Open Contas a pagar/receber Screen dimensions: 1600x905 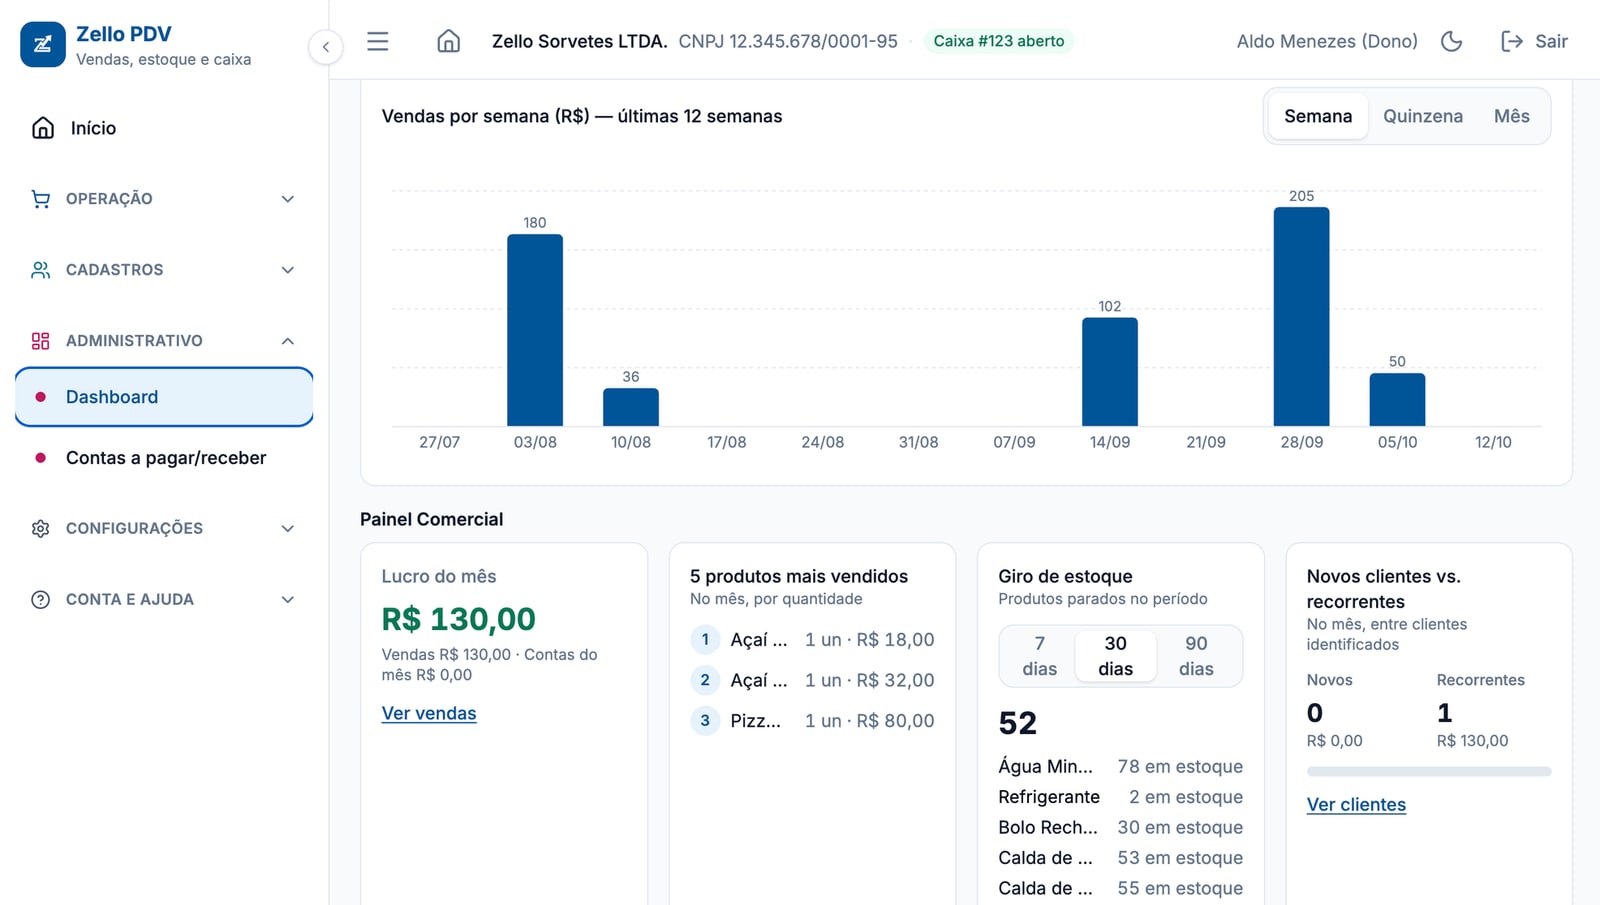pos(164,458)
